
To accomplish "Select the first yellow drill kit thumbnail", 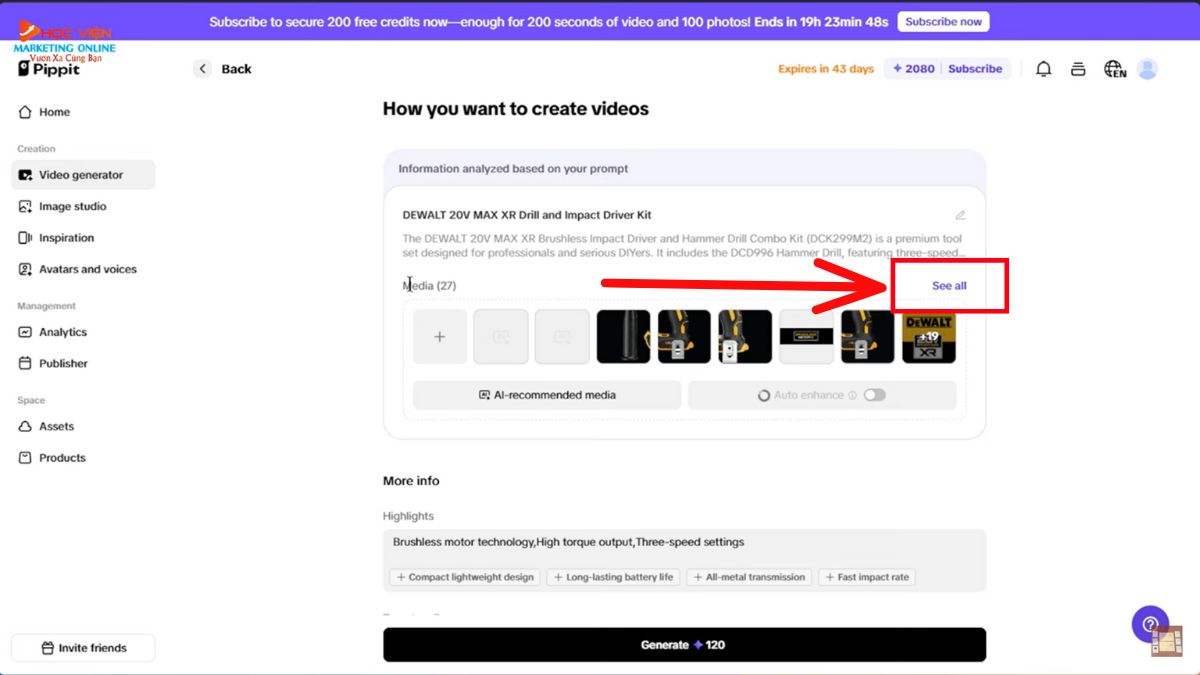I will [685, 337].
